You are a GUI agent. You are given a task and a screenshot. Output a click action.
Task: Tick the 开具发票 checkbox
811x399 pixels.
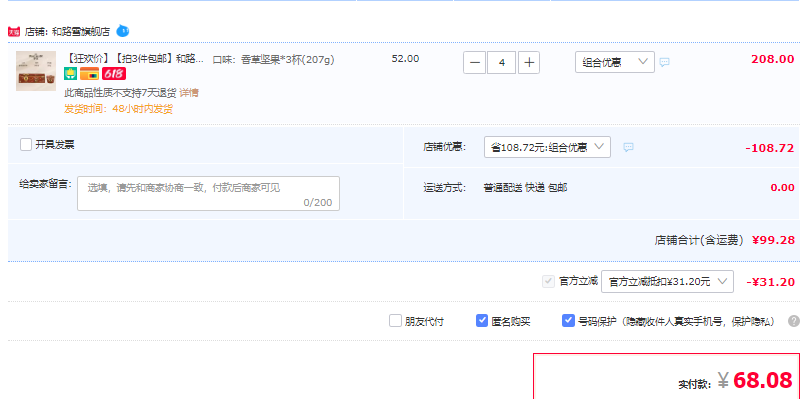click(x=26, y=145)
